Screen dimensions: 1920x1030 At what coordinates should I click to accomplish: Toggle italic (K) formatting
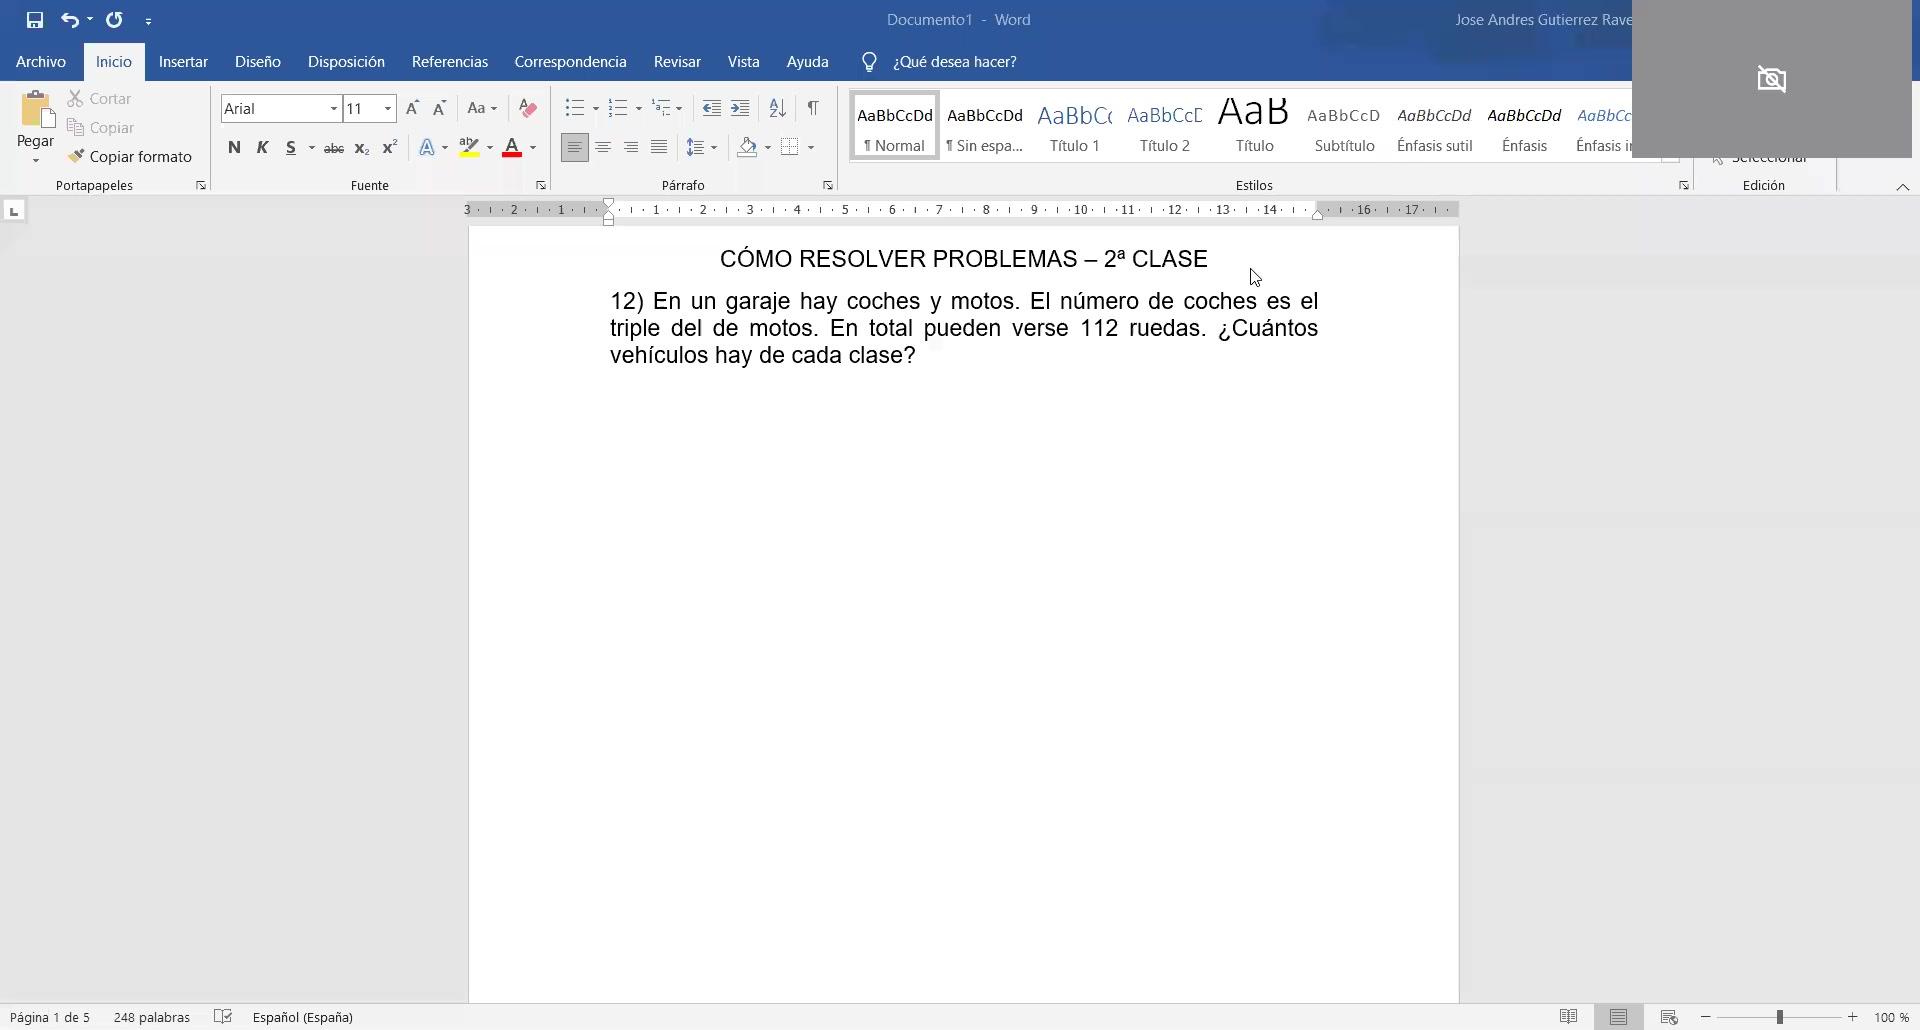pyautogui.click(x=262, y=148)
